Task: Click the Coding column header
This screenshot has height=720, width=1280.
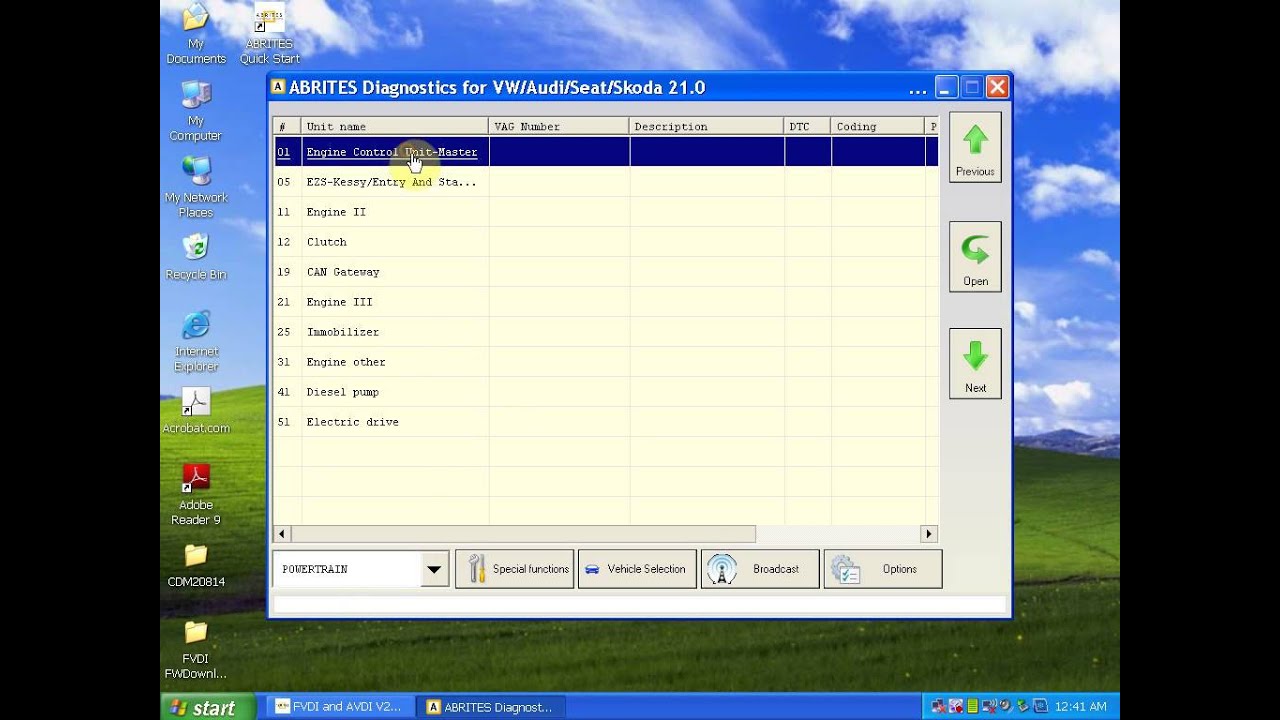Action: pos(877,126)
